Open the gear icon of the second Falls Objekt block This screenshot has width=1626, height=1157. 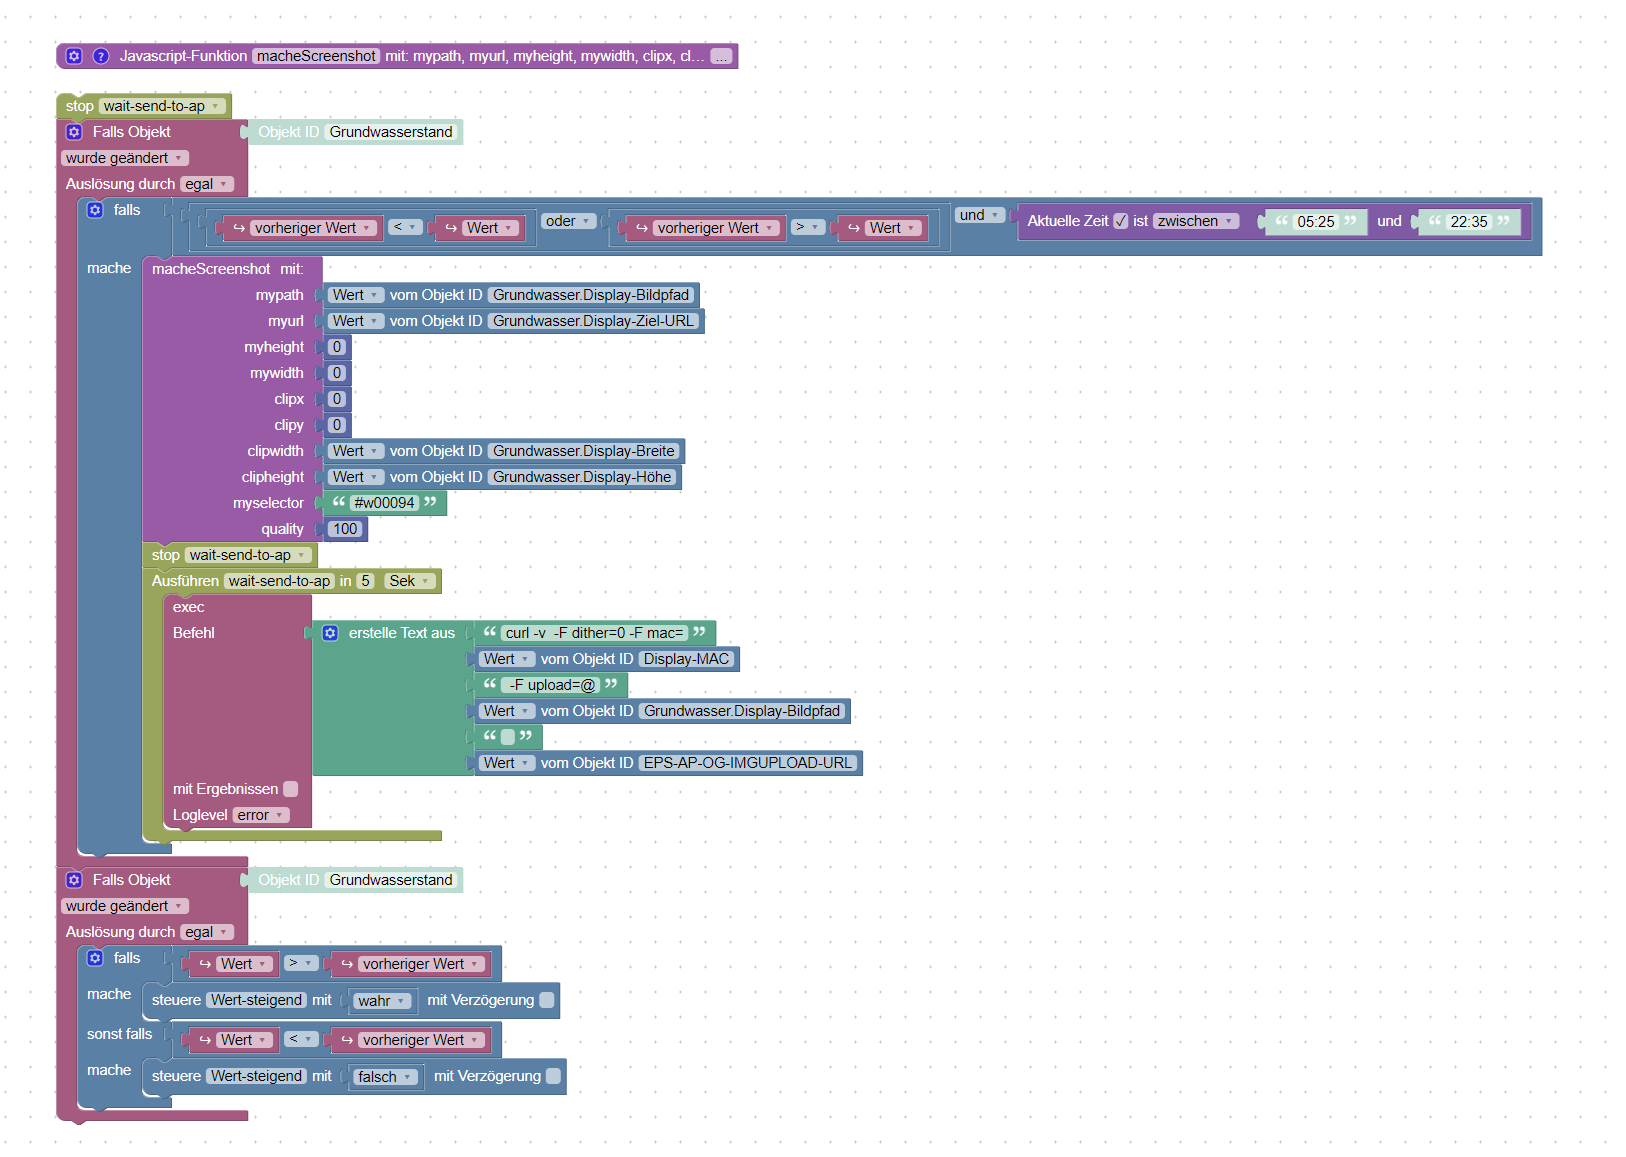(x=74, y=880)
